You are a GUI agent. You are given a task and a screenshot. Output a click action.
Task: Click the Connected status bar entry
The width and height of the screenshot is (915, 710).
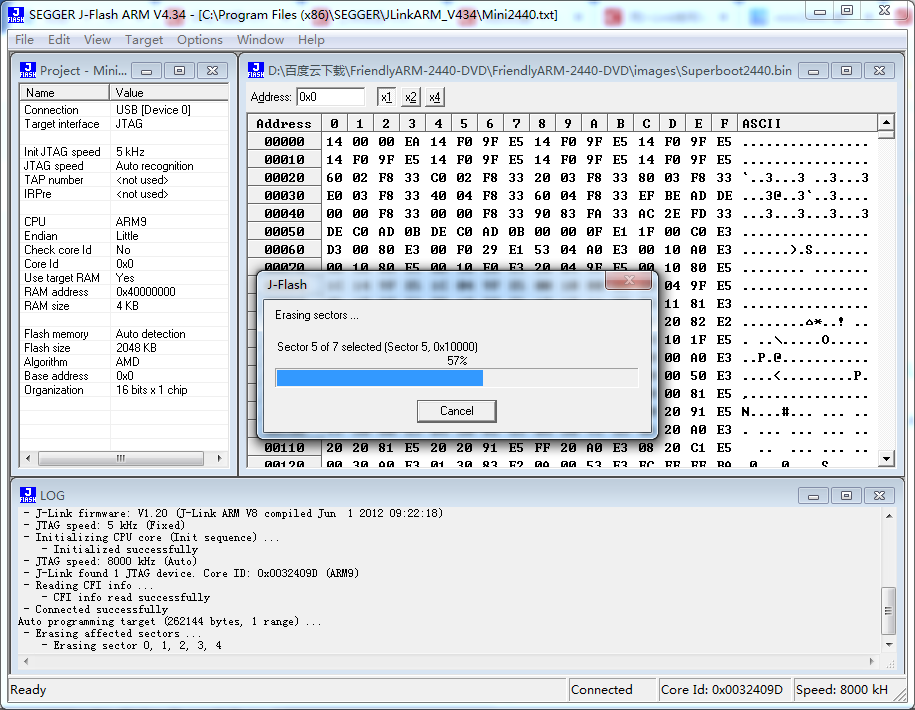612,690
